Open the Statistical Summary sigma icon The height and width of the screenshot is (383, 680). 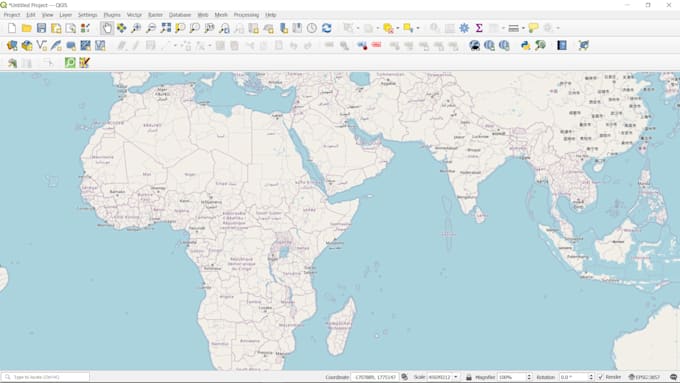(x=479, y=28)
